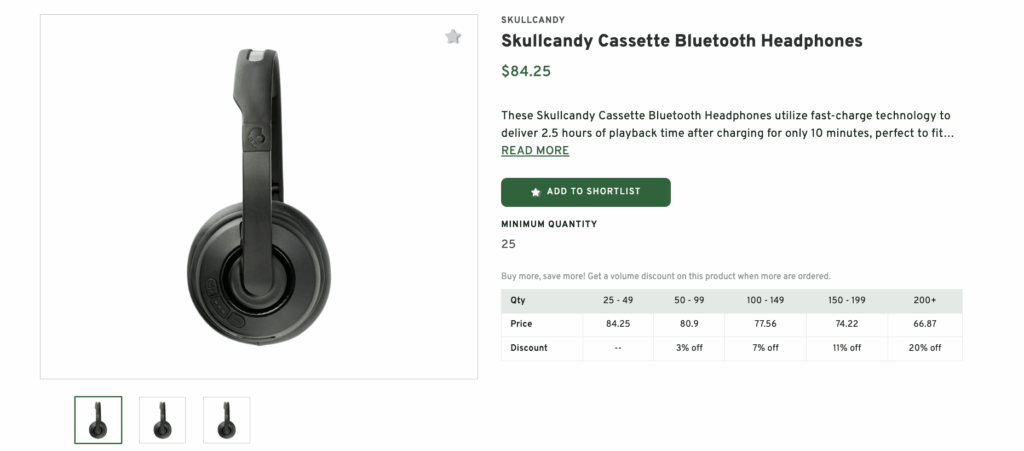
Task: View the third headphone thumbnail image
Action: (226, 420)
